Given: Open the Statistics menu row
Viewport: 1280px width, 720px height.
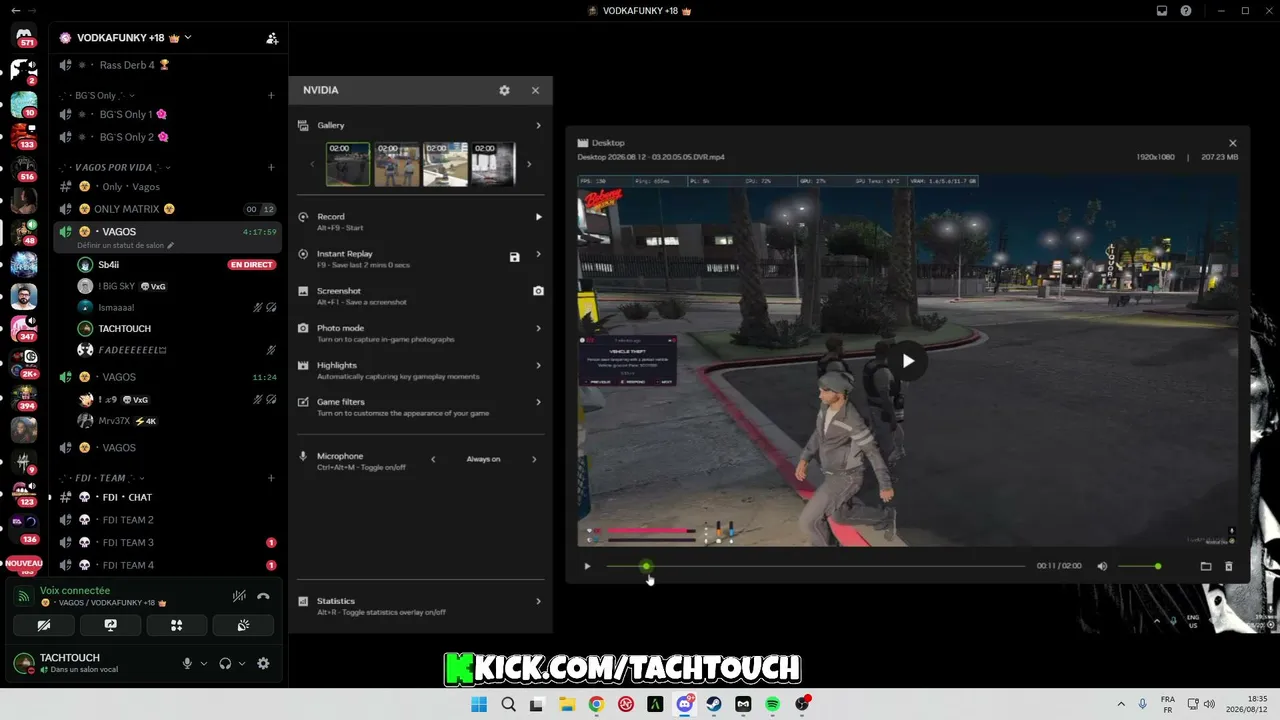Looking at the screenshot, I should click(x=421, y=605).
